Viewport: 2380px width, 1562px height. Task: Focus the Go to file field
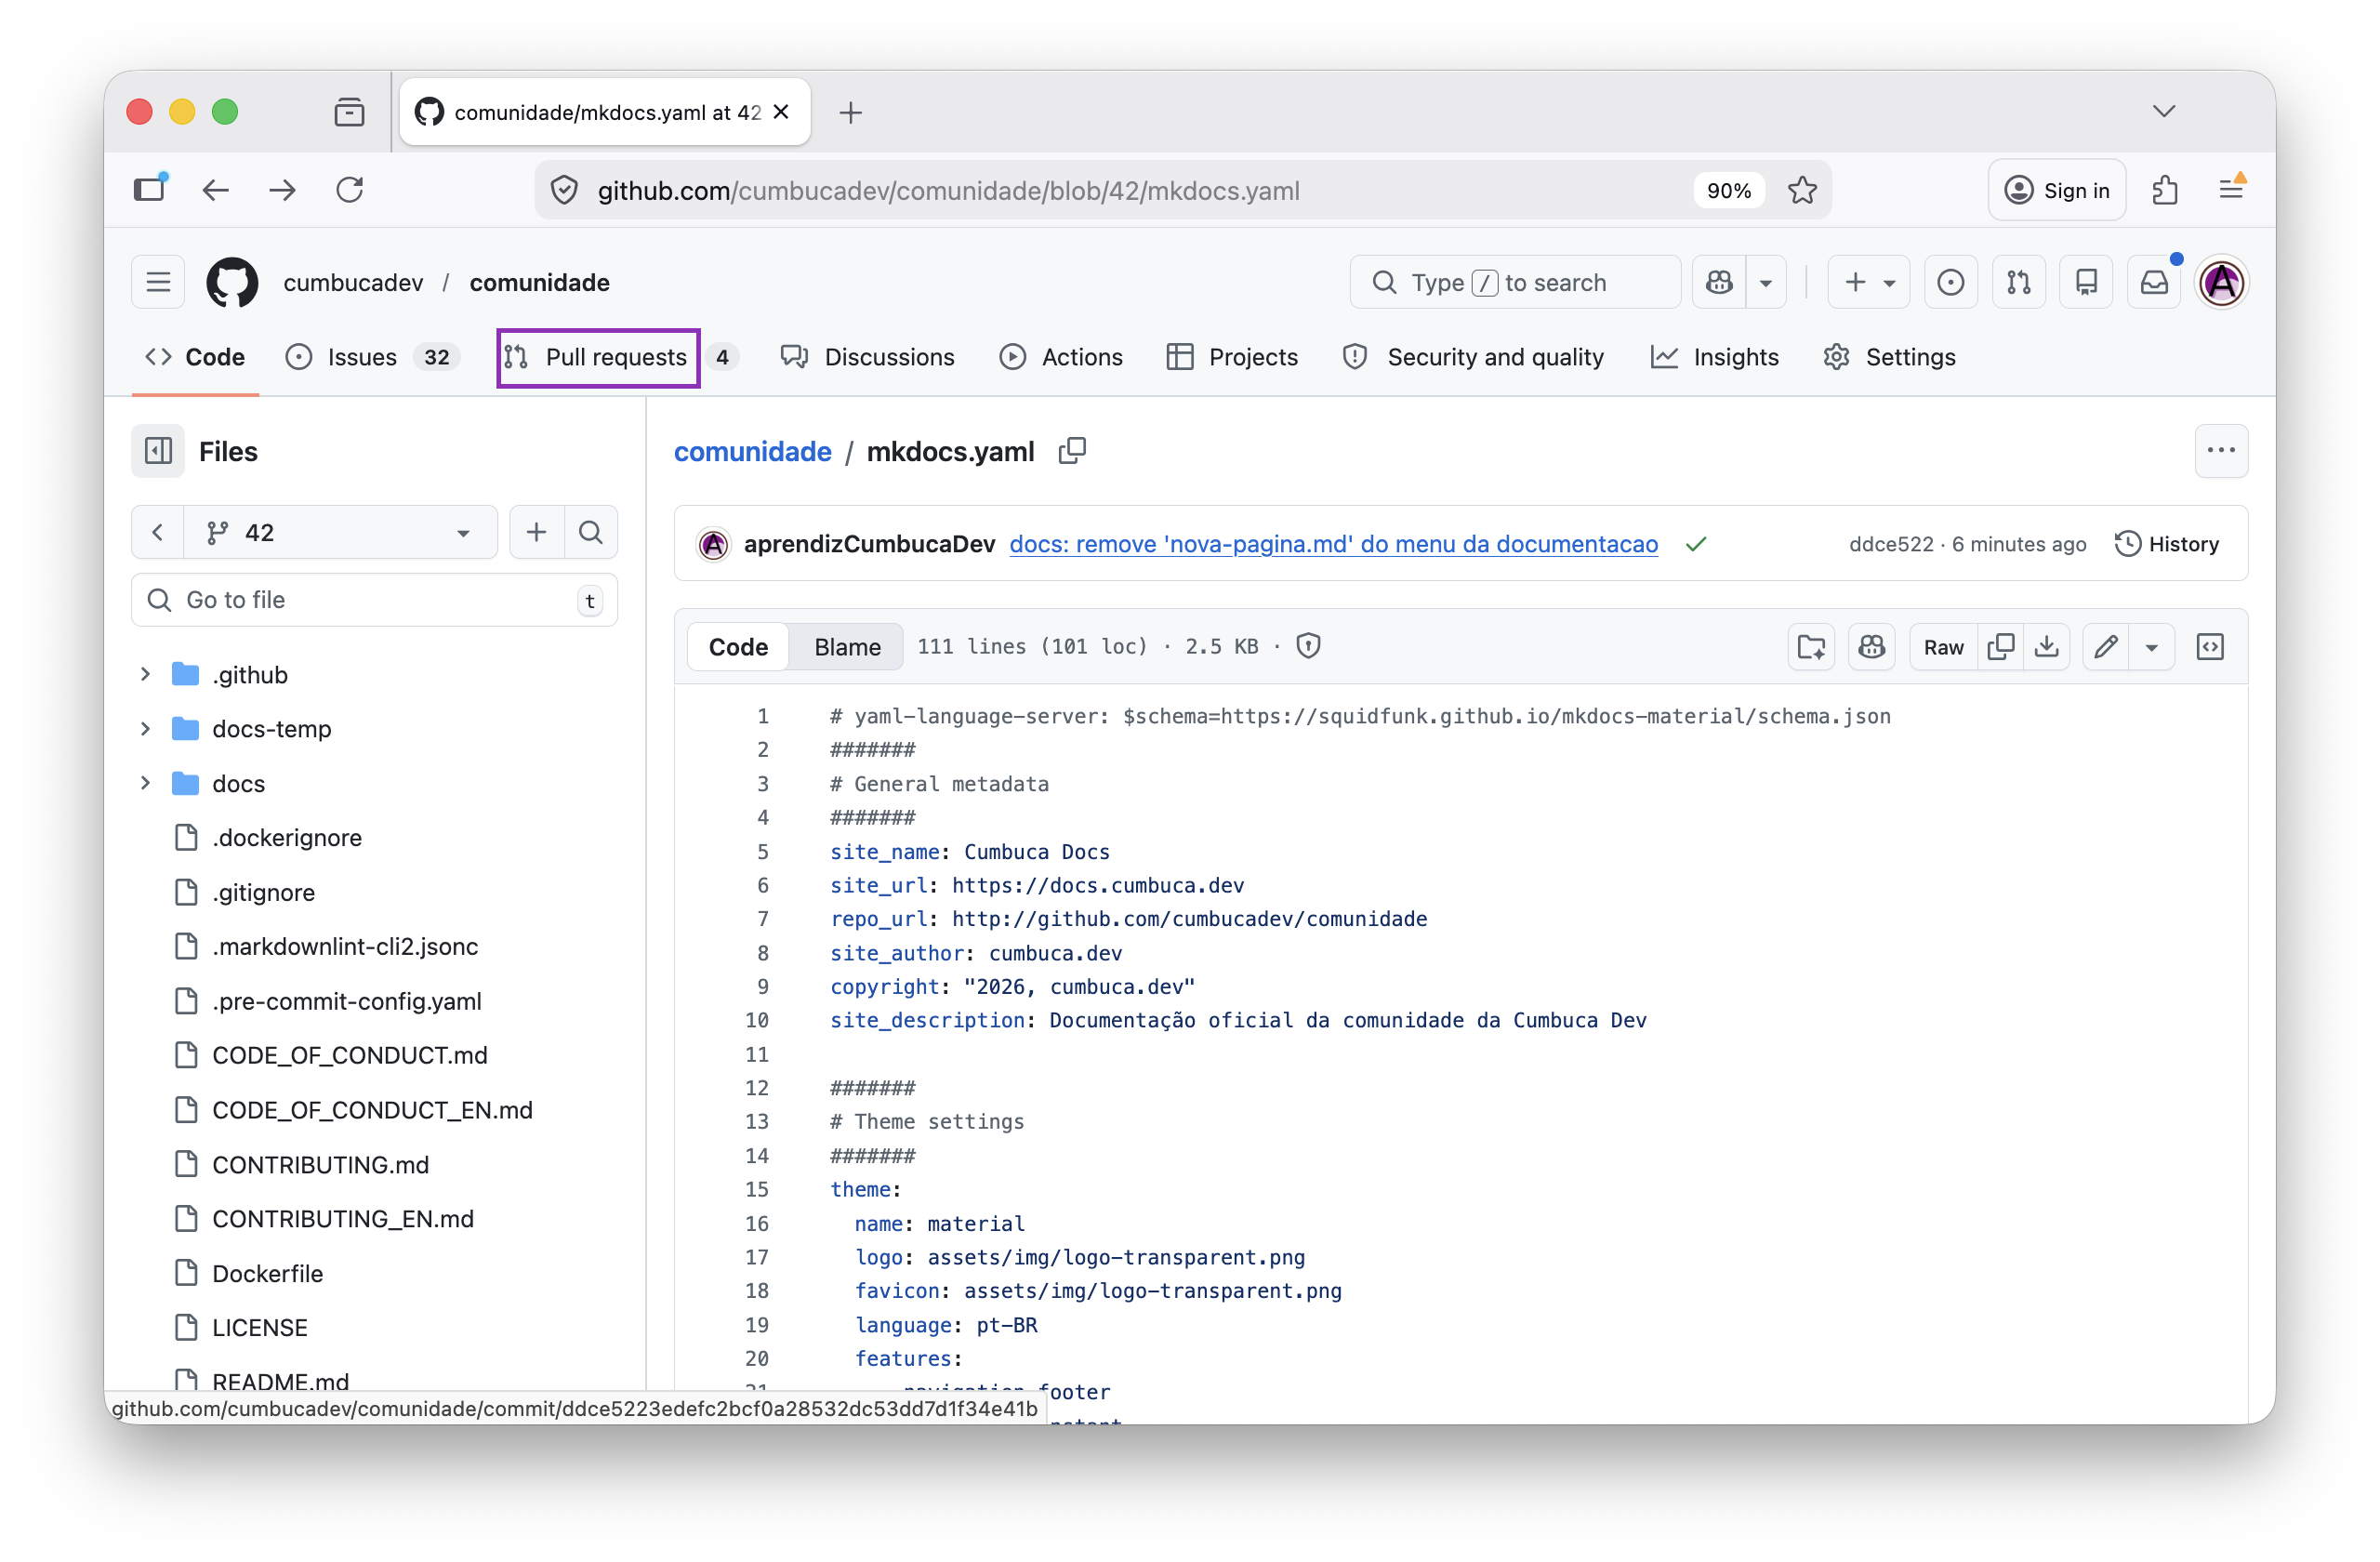click(x=374, y=600)
